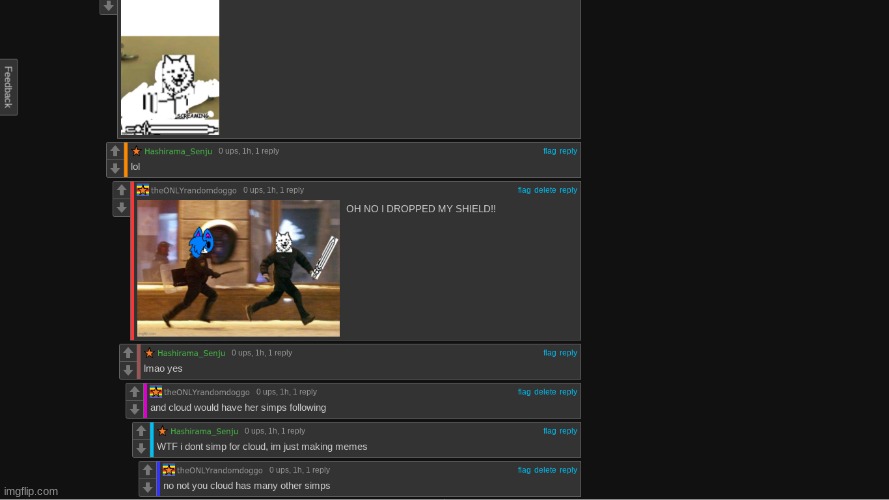Viewport: 889px width, 500px height.
Task: Upvote the "and cloud would have her simps" comment
Action: point(134,392)
